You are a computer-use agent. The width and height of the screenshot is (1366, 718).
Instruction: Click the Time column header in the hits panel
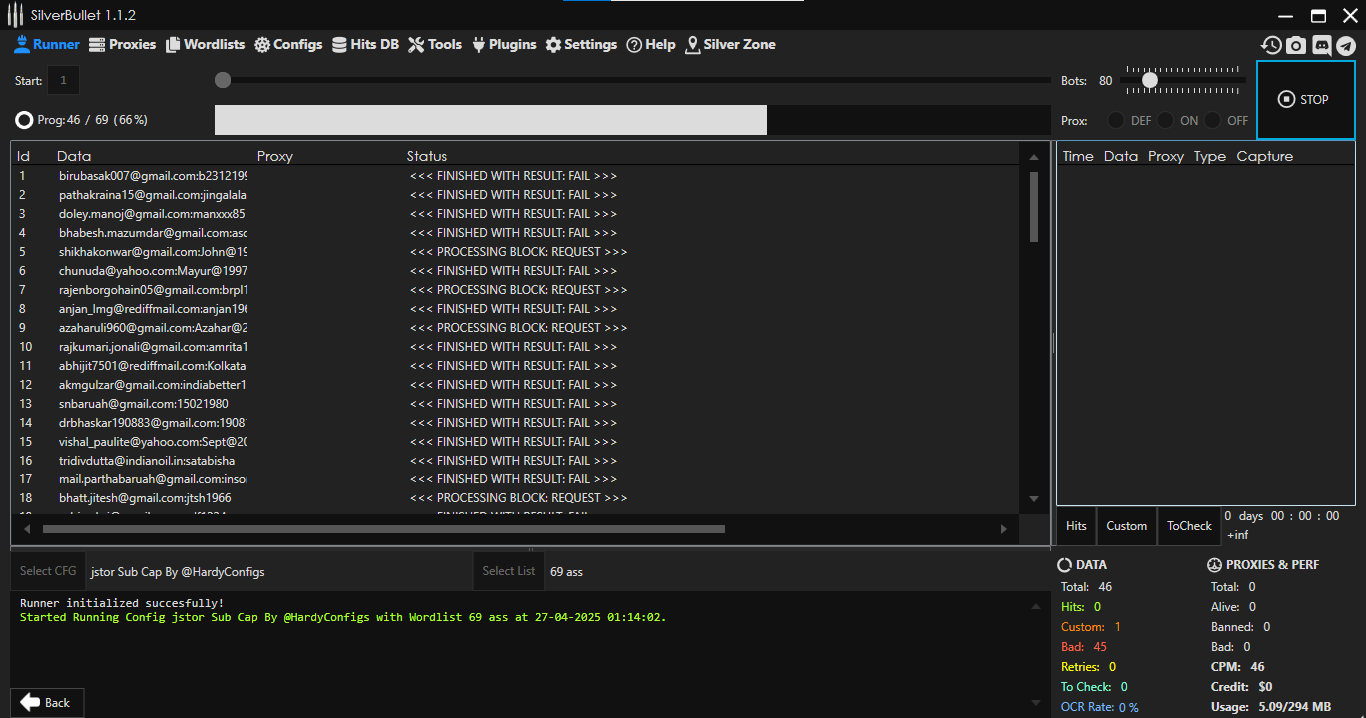pyautogui.click(x=1078, y=156)
